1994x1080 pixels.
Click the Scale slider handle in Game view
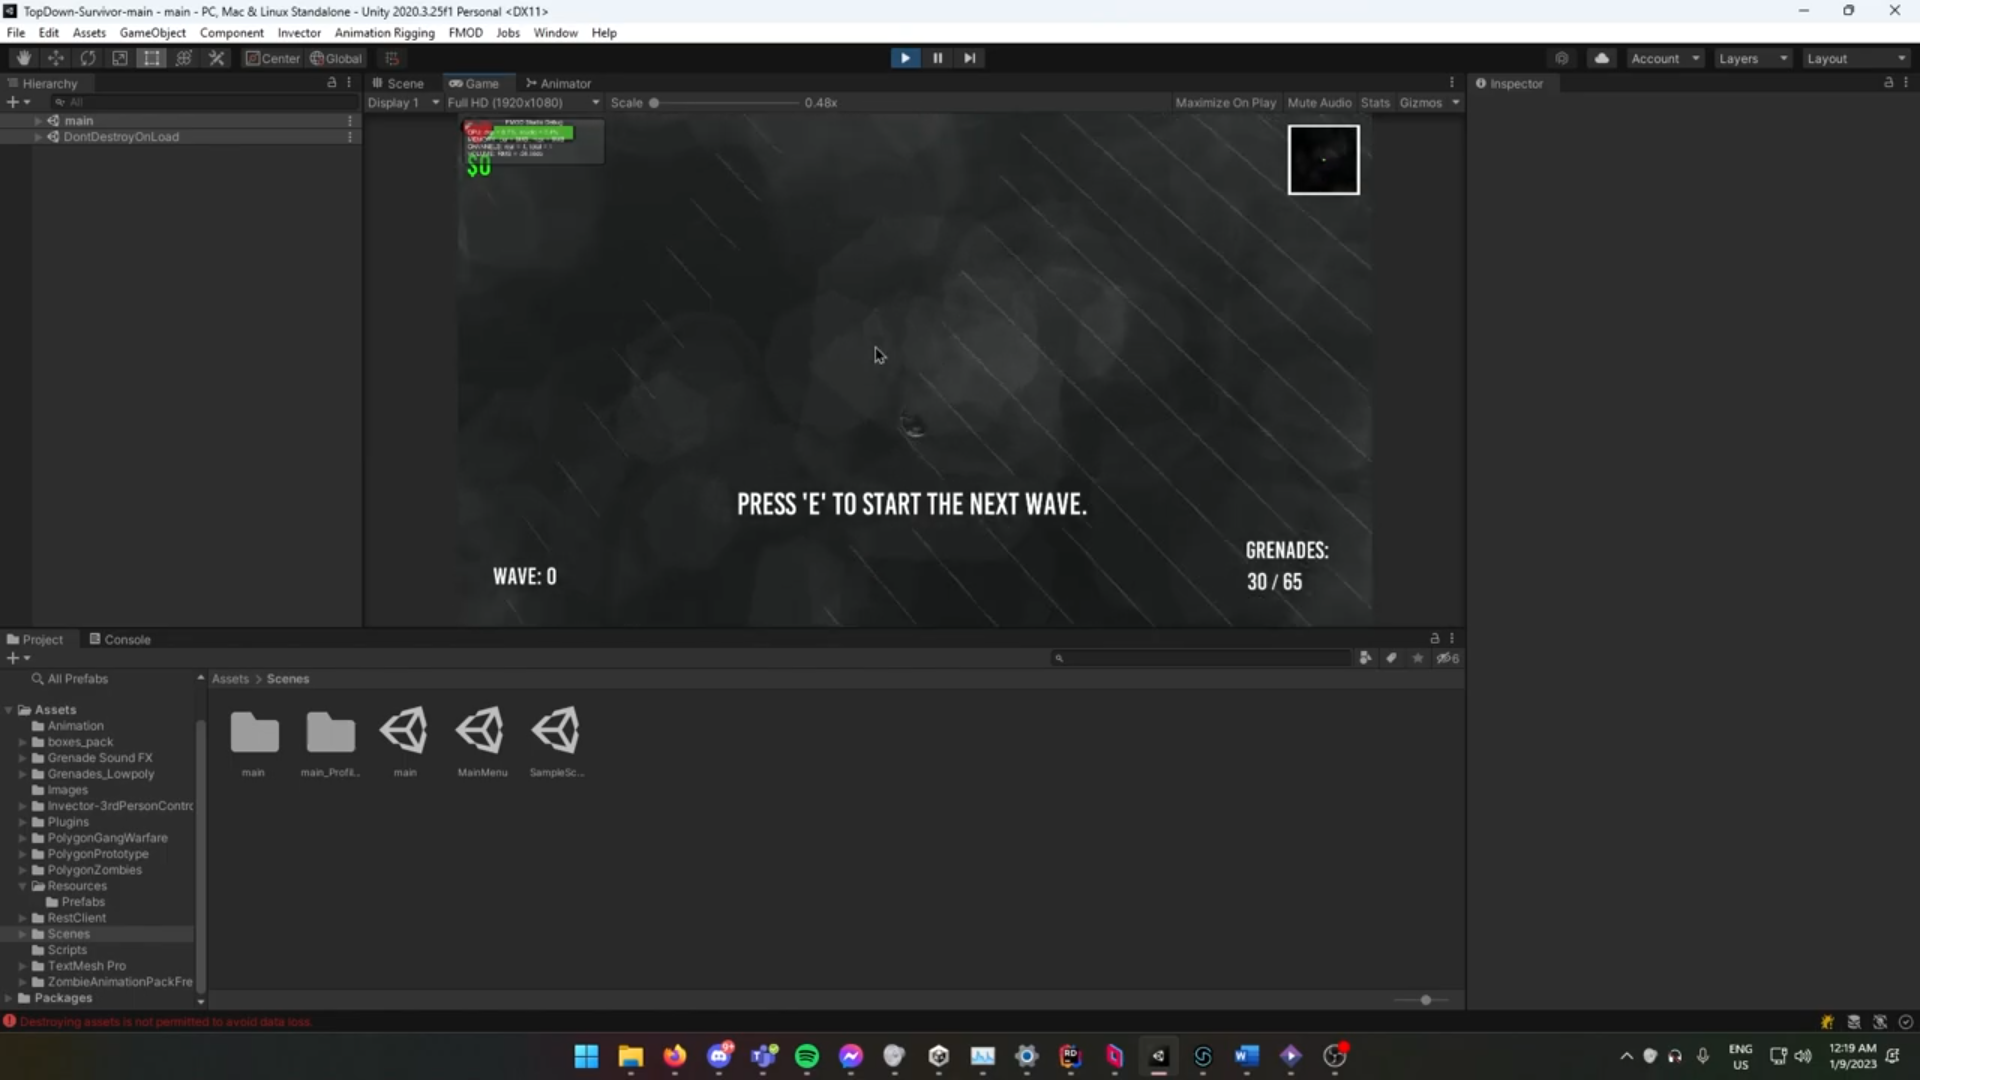click(x=654, y=102)
